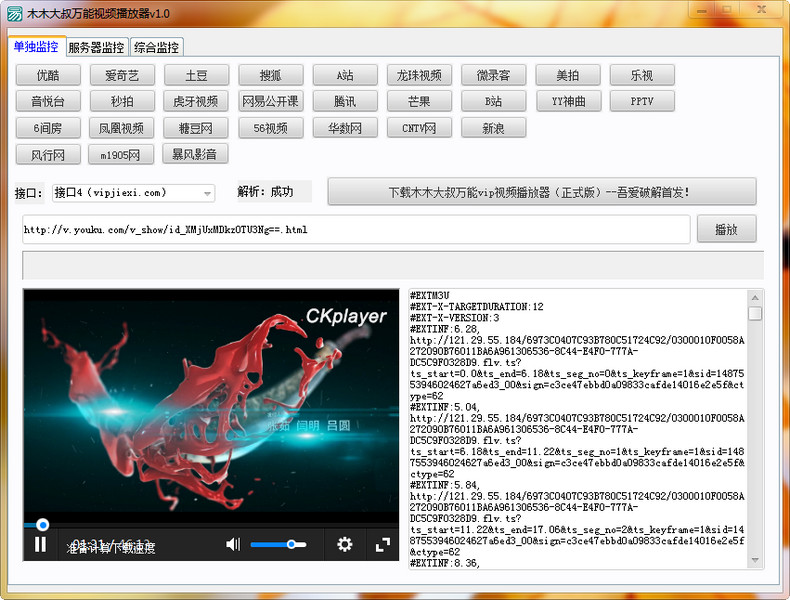Click the 新浪 button

click(494, 128)
